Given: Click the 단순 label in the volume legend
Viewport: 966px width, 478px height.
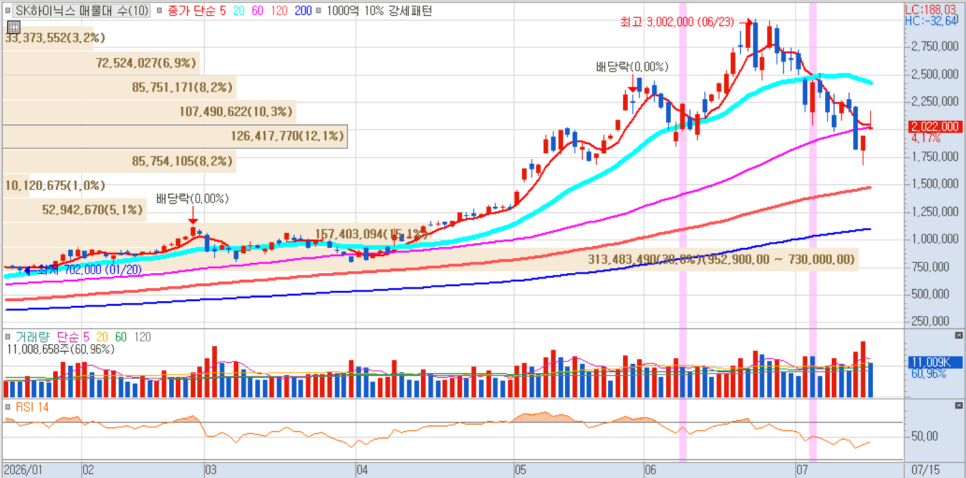Looking at the screenshot, I should tap(68, 336).
